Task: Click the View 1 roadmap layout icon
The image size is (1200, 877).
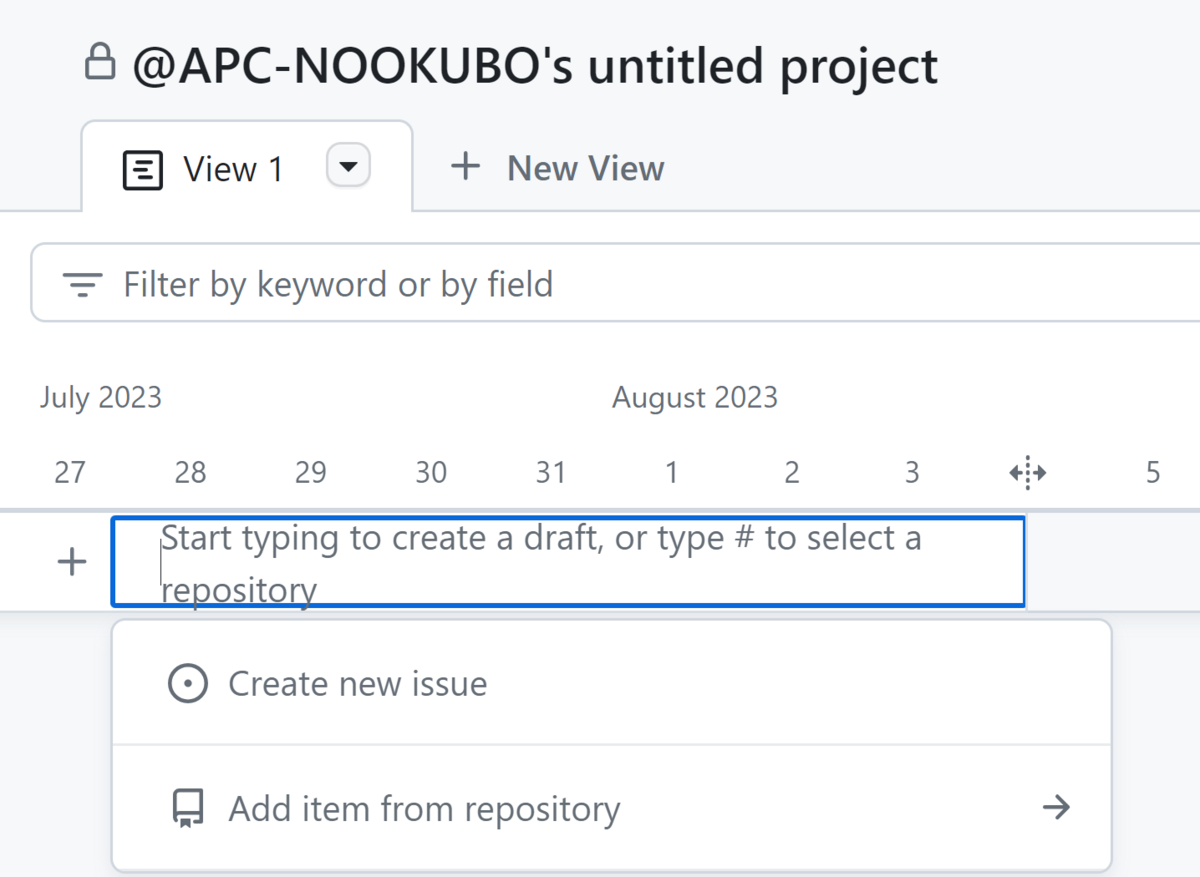Action: point(142,170)
